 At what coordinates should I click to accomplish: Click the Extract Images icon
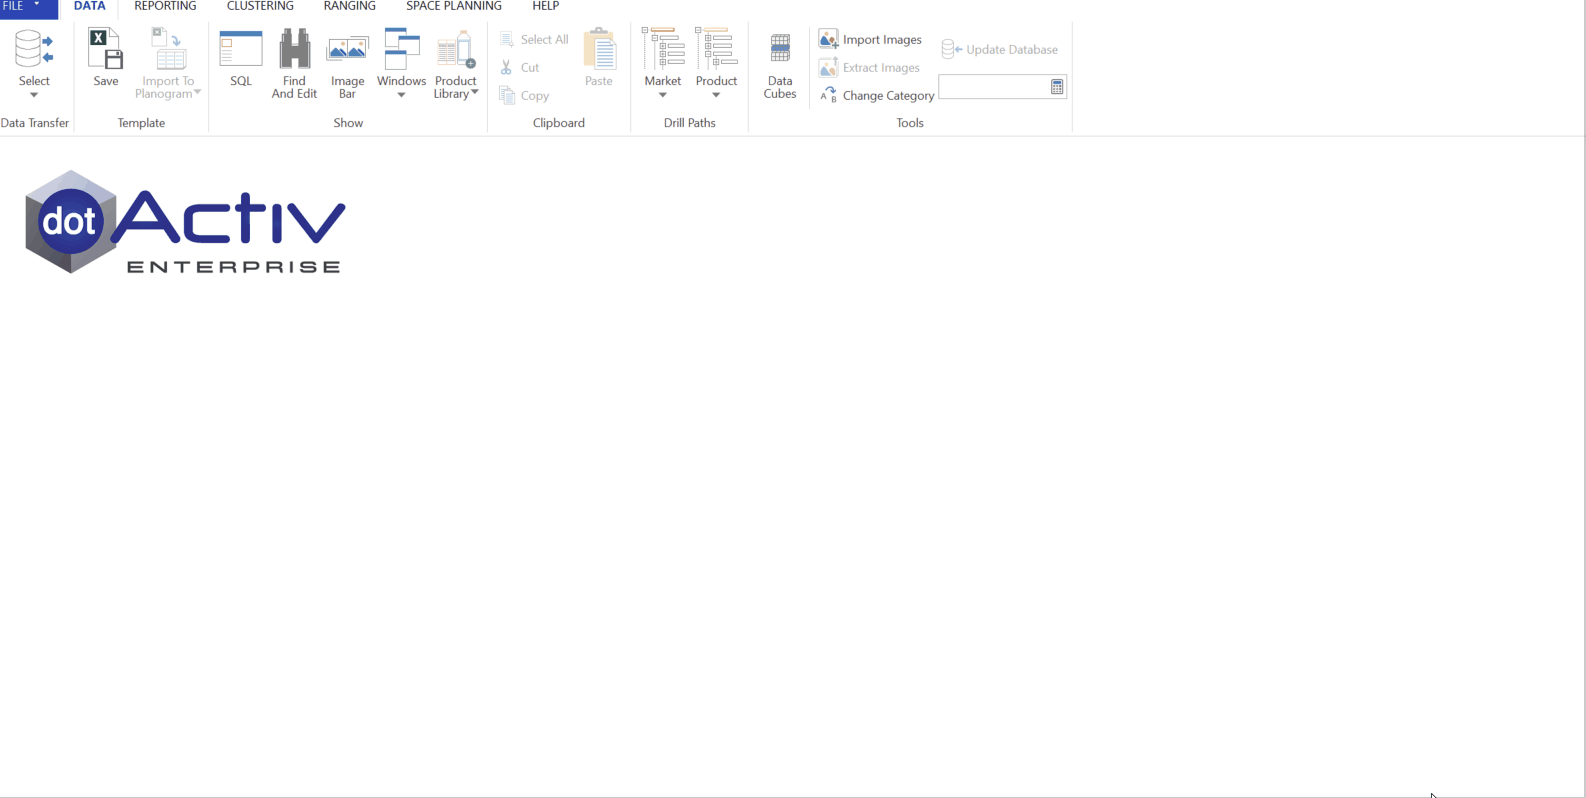pyautogui.click(x=828, y=67)
